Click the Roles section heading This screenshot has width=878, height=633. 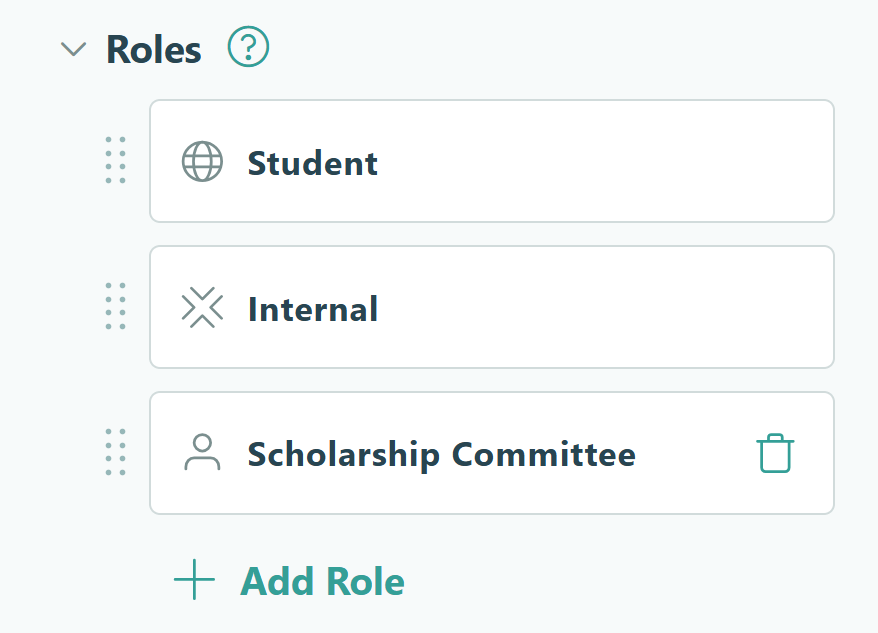click(152, 48)
